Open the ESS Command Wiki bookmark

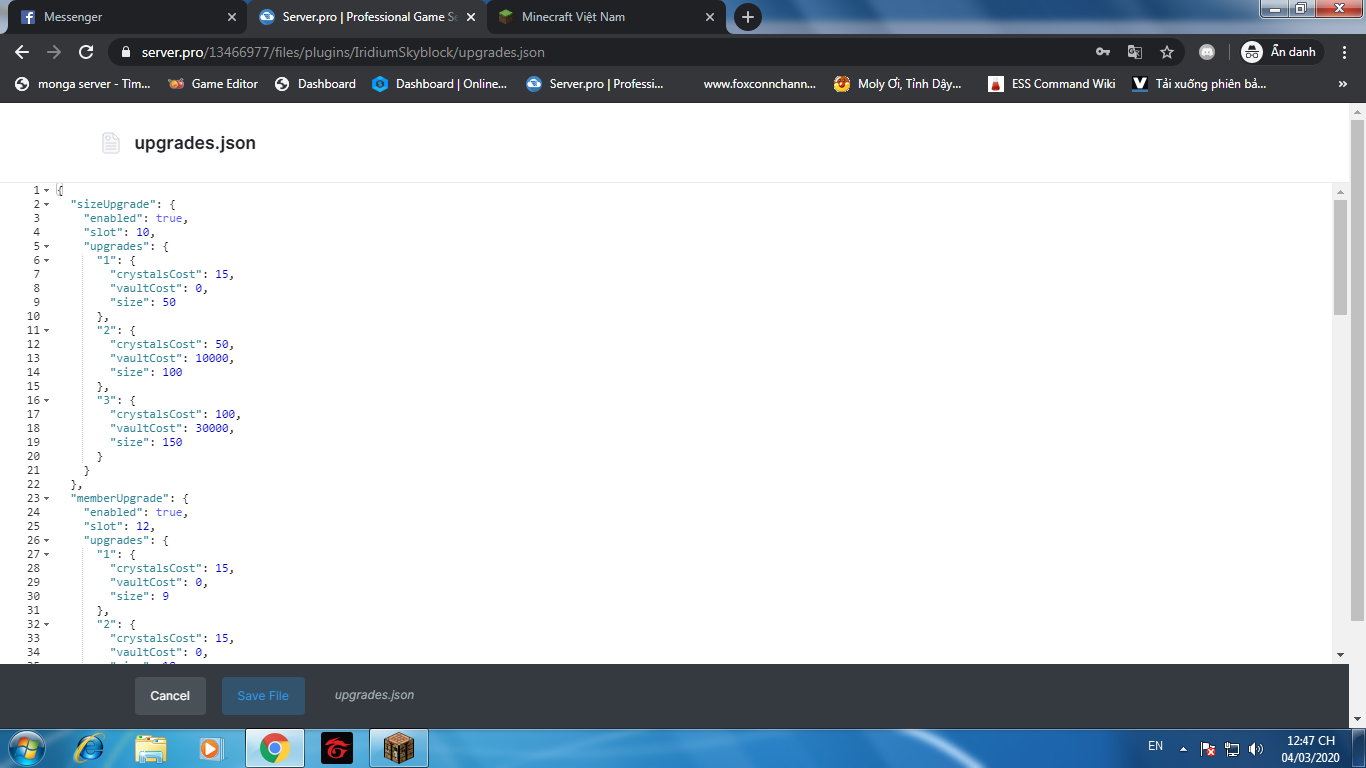[1052, 84]
